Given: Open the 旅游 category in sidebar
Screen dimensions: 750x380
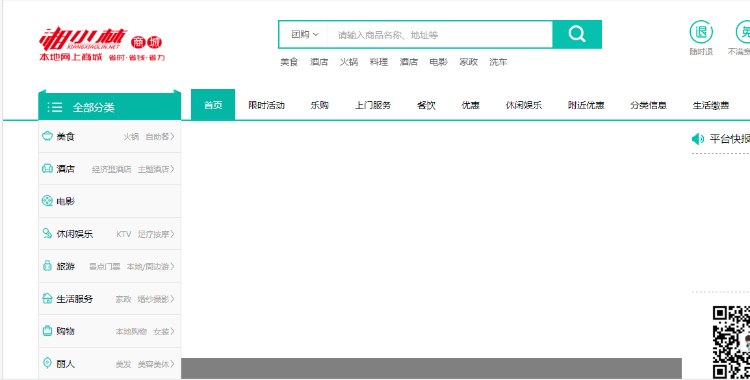Looking at the screenshot, I should 66,267.
